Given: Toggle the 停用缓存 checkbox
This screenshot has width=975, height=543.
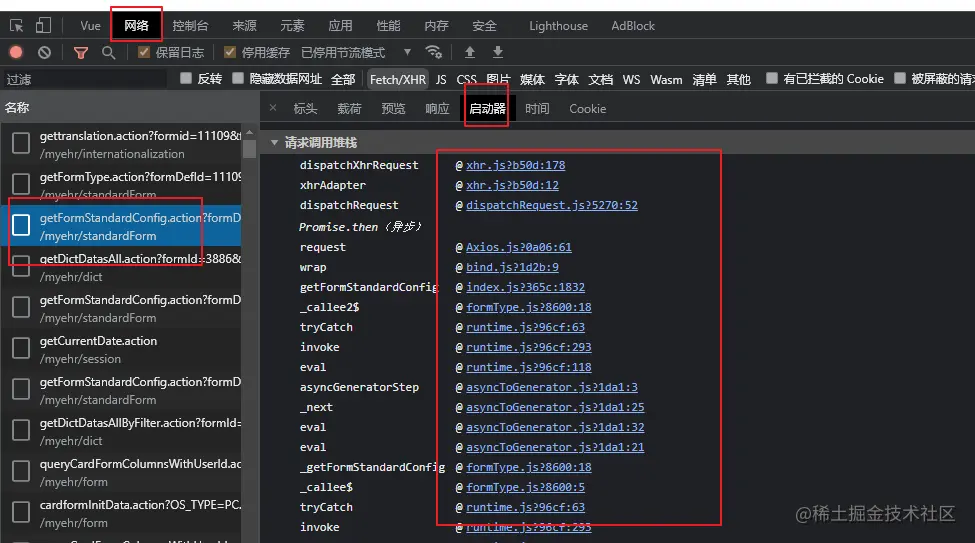Looking at the screenshot, I should tap(229, 52).
